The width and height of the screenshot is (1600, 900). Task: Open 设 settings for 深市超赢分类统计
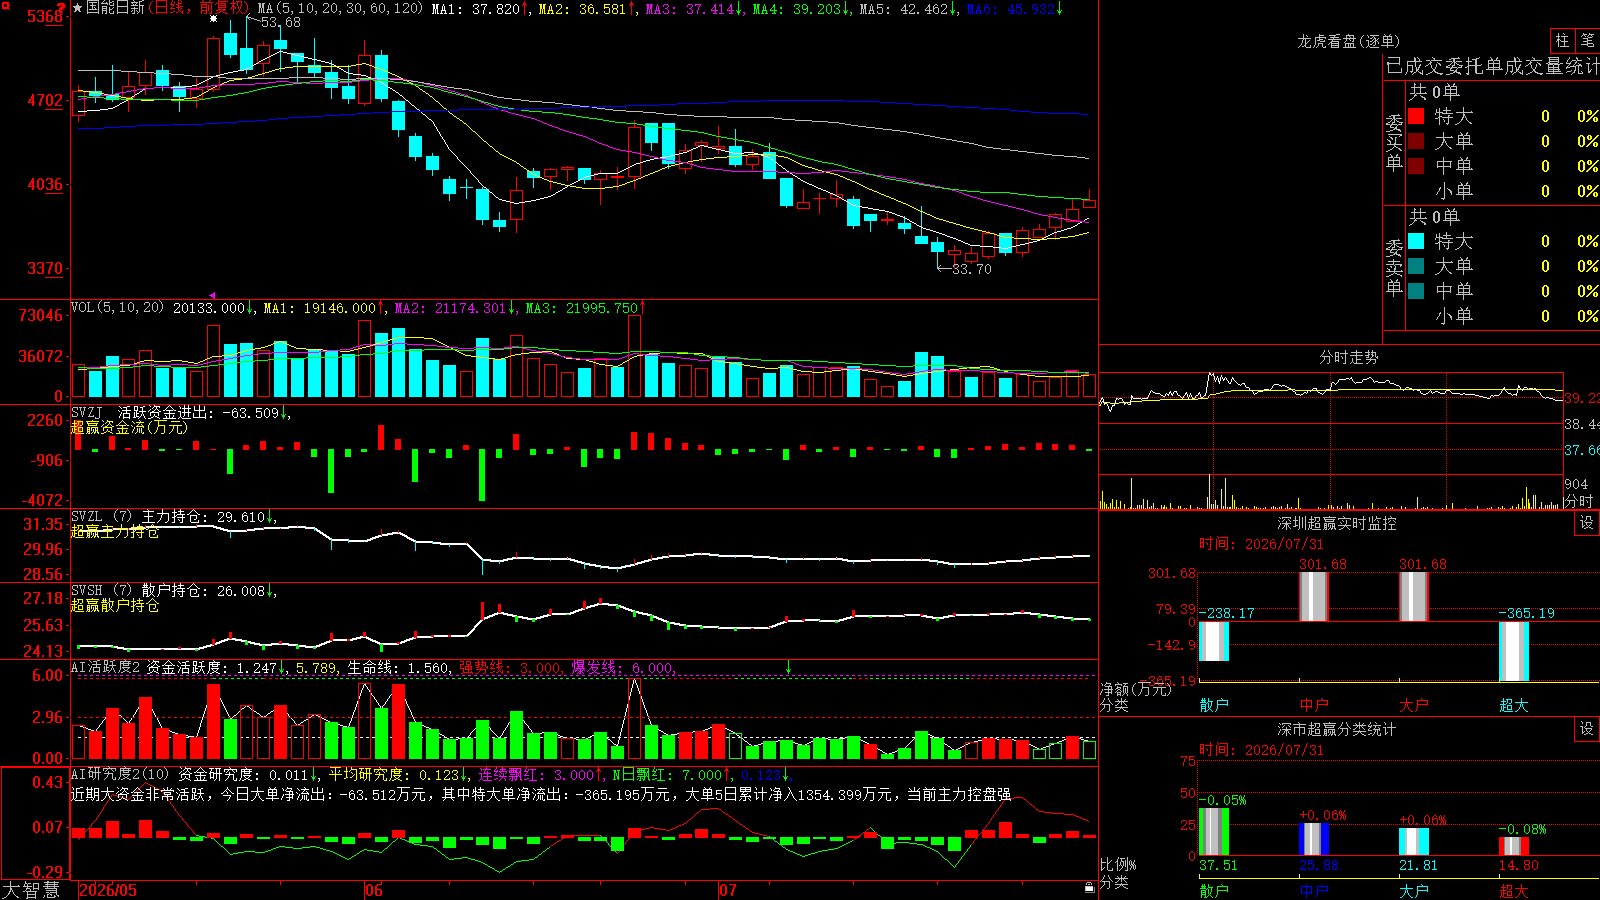1587,729
